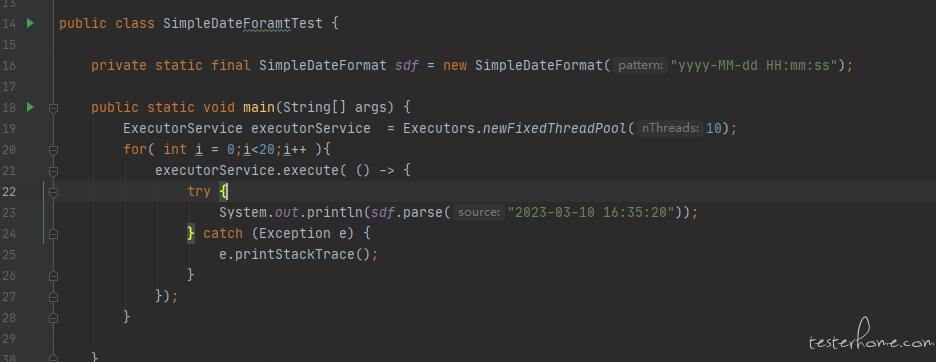Click the printStackTrace method call
Screen dimensions: 936x362
pyautogui.click(x=295, y=254)
